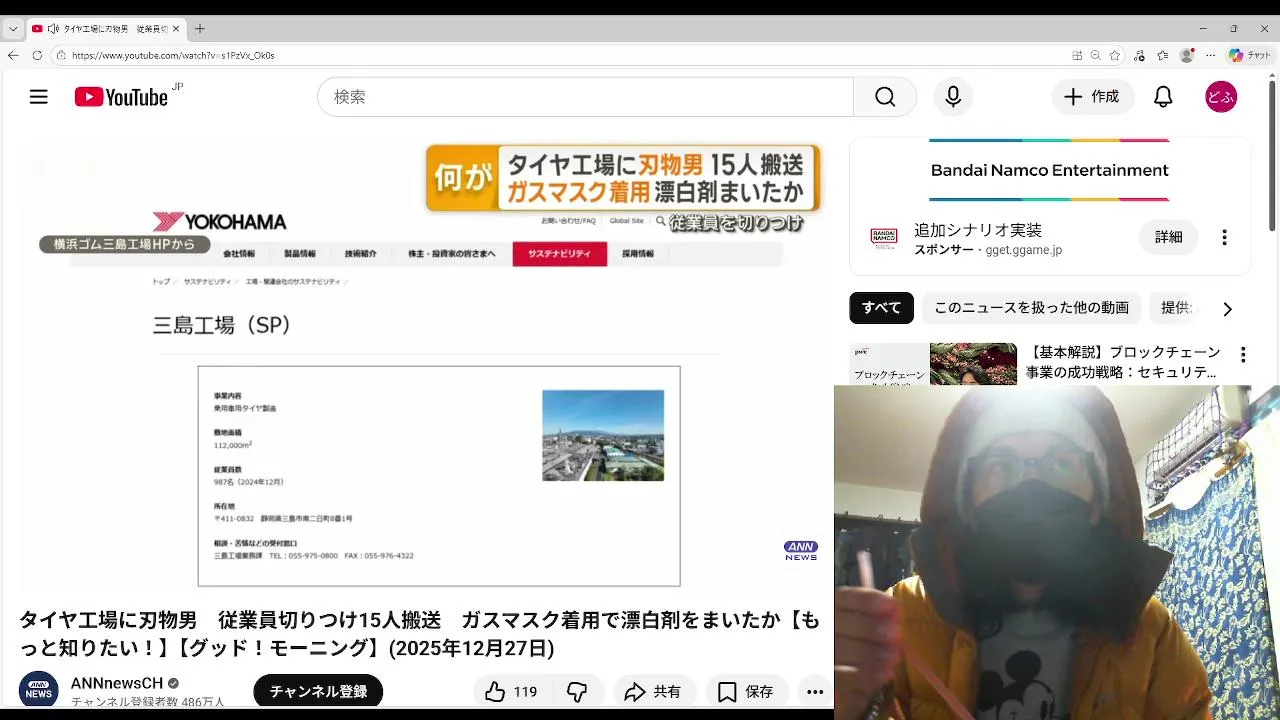The image size is (1280, 720).
Task: Focus the 検索 search input field
Action: point(586,97)
